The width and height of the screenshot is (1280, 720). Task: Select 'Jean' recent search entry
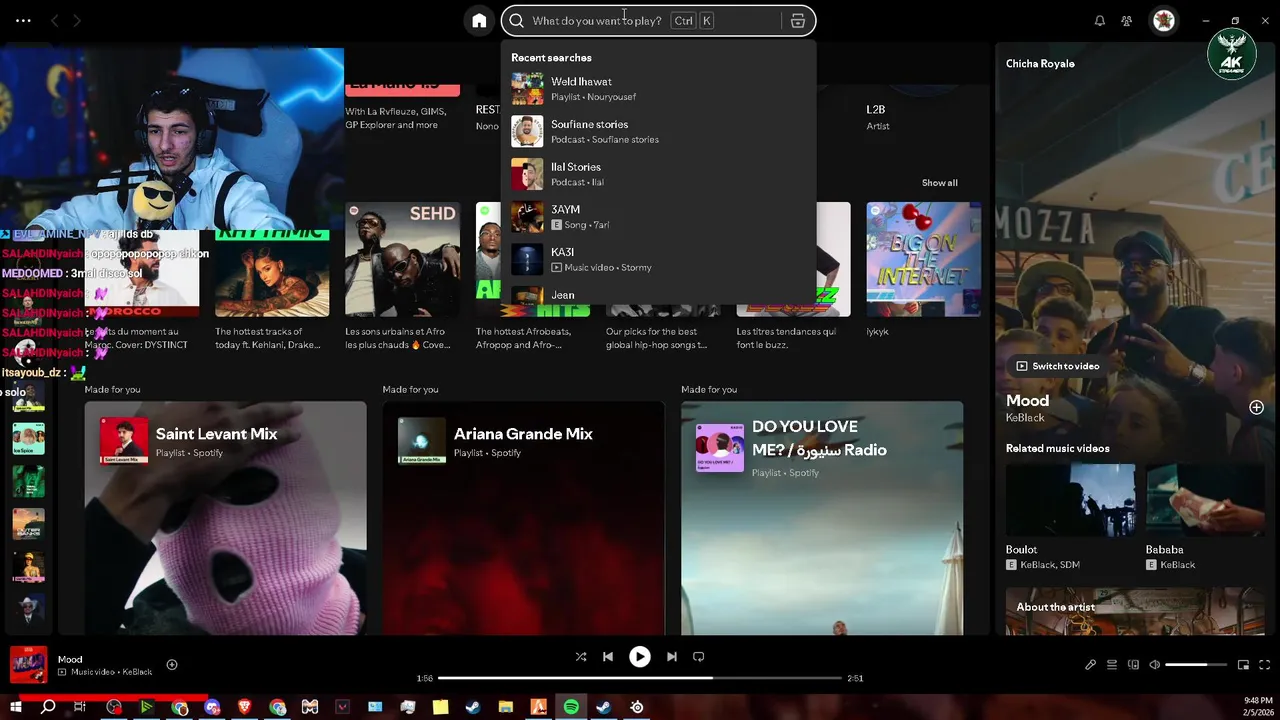point(659,294)
